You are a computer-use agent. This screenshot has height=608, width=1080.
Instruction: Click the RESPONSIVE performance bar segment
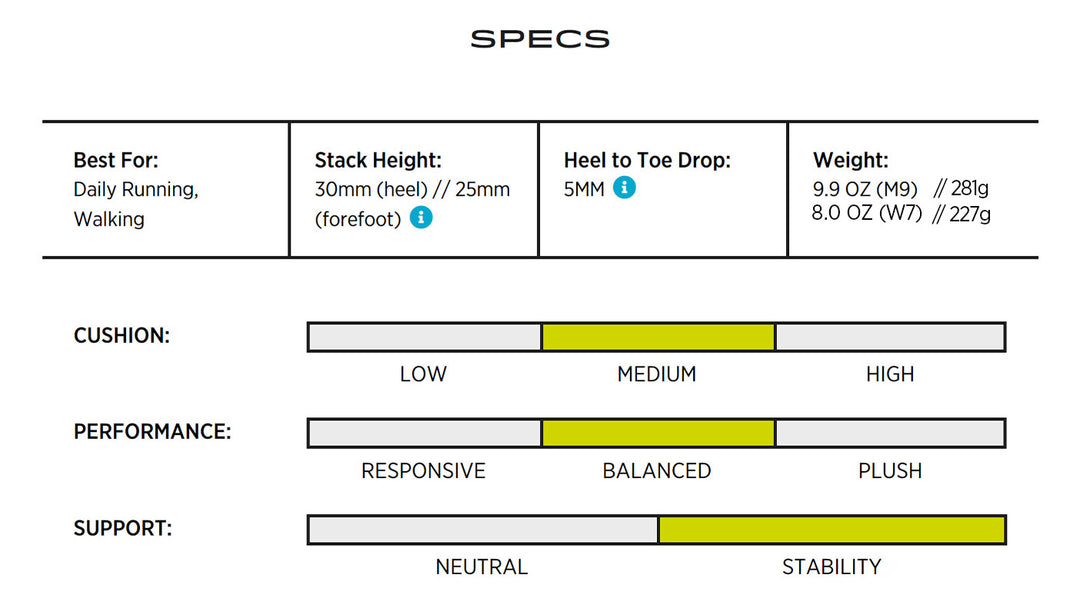coord(425,433)
